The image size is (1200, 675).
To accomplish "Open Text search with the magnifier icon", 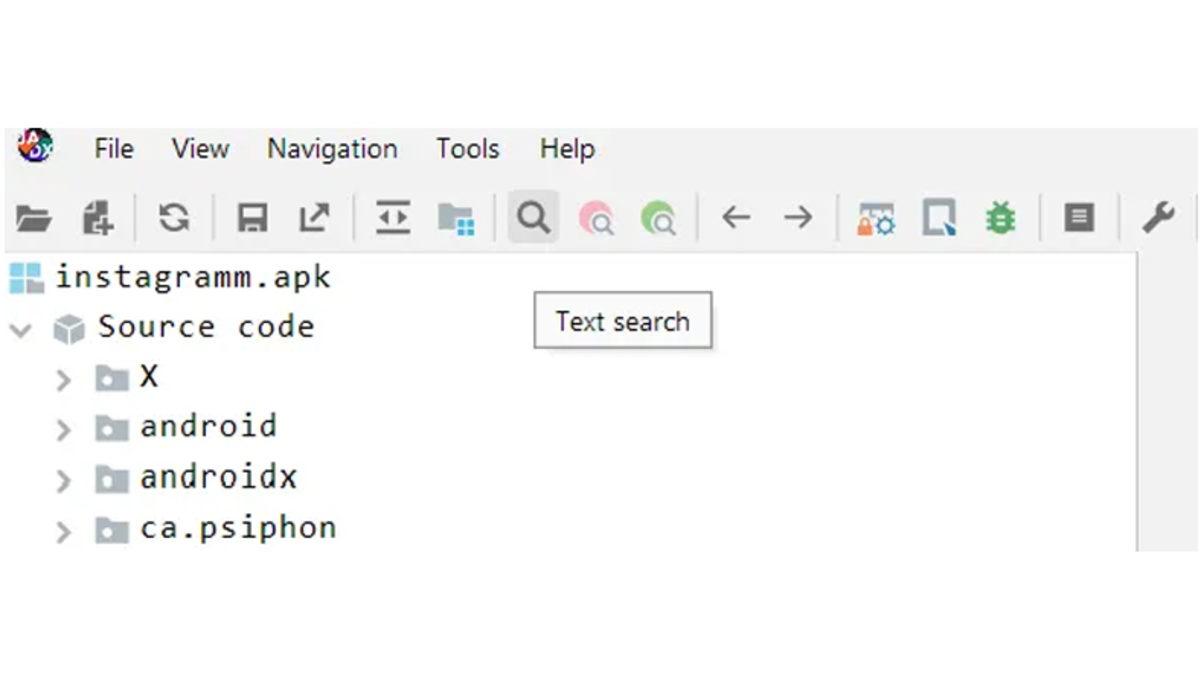I will 533,217.
